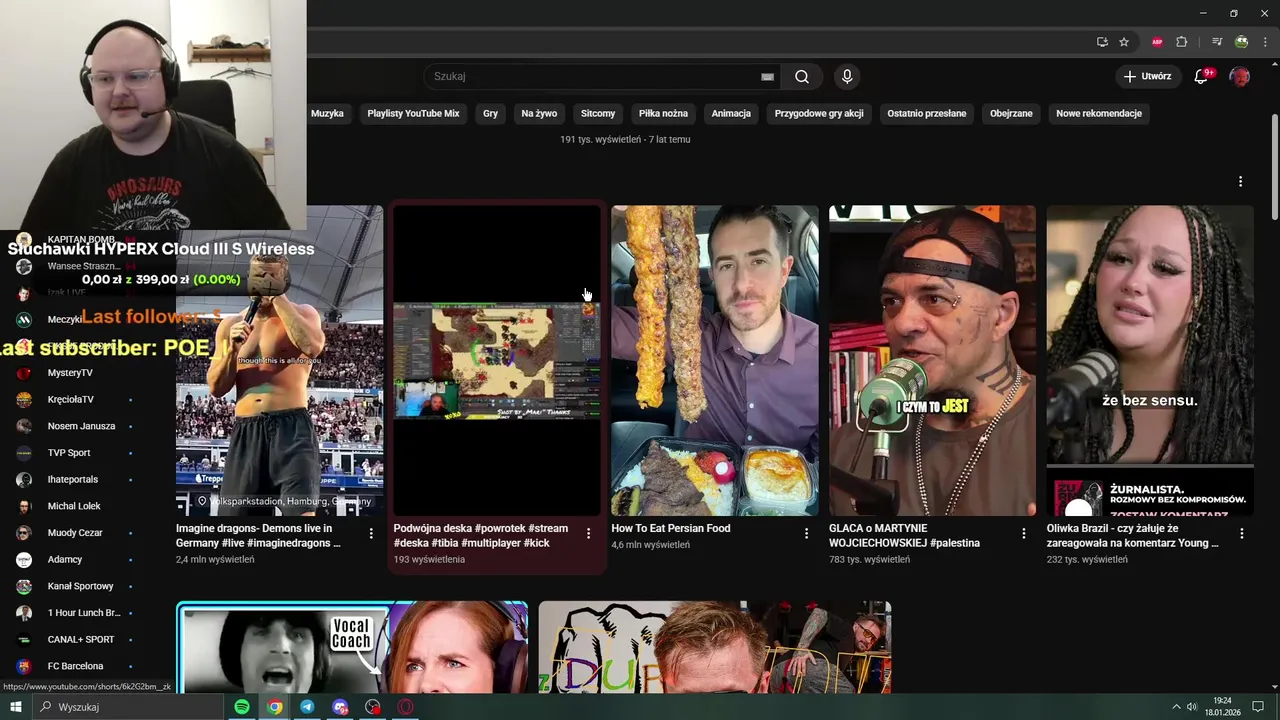Select the Gry filter chip
This screenshot has height=720, width=1280.
pyautogui.click(x=490, y=113)
